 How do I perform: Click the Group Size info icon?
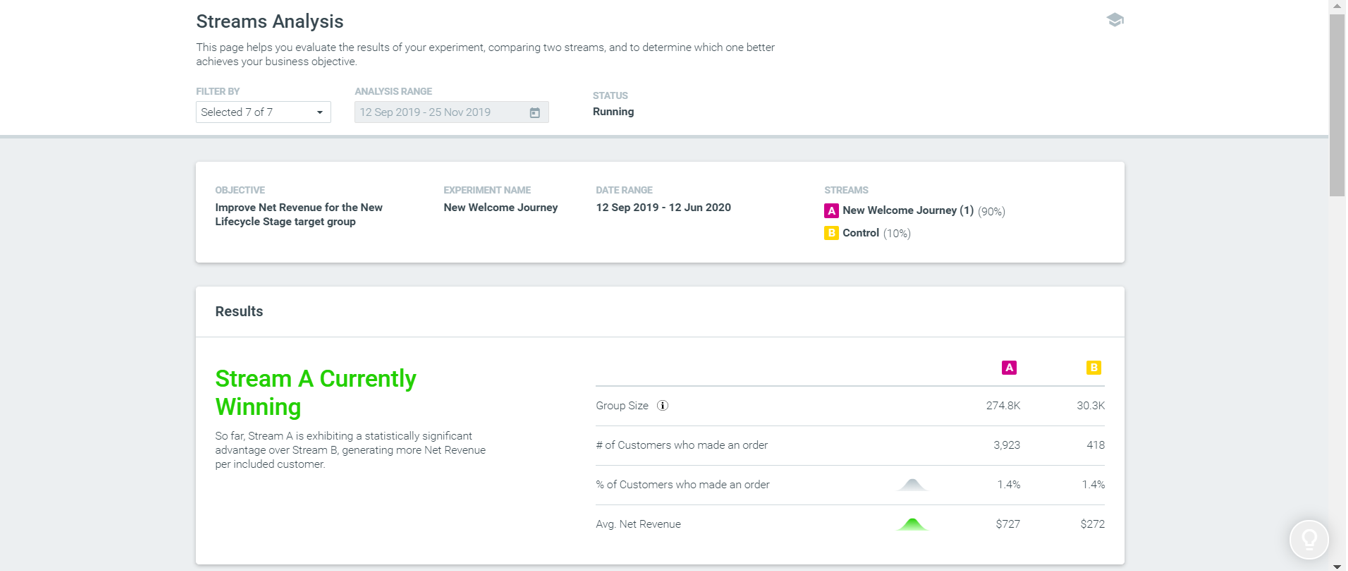point(662,406)
